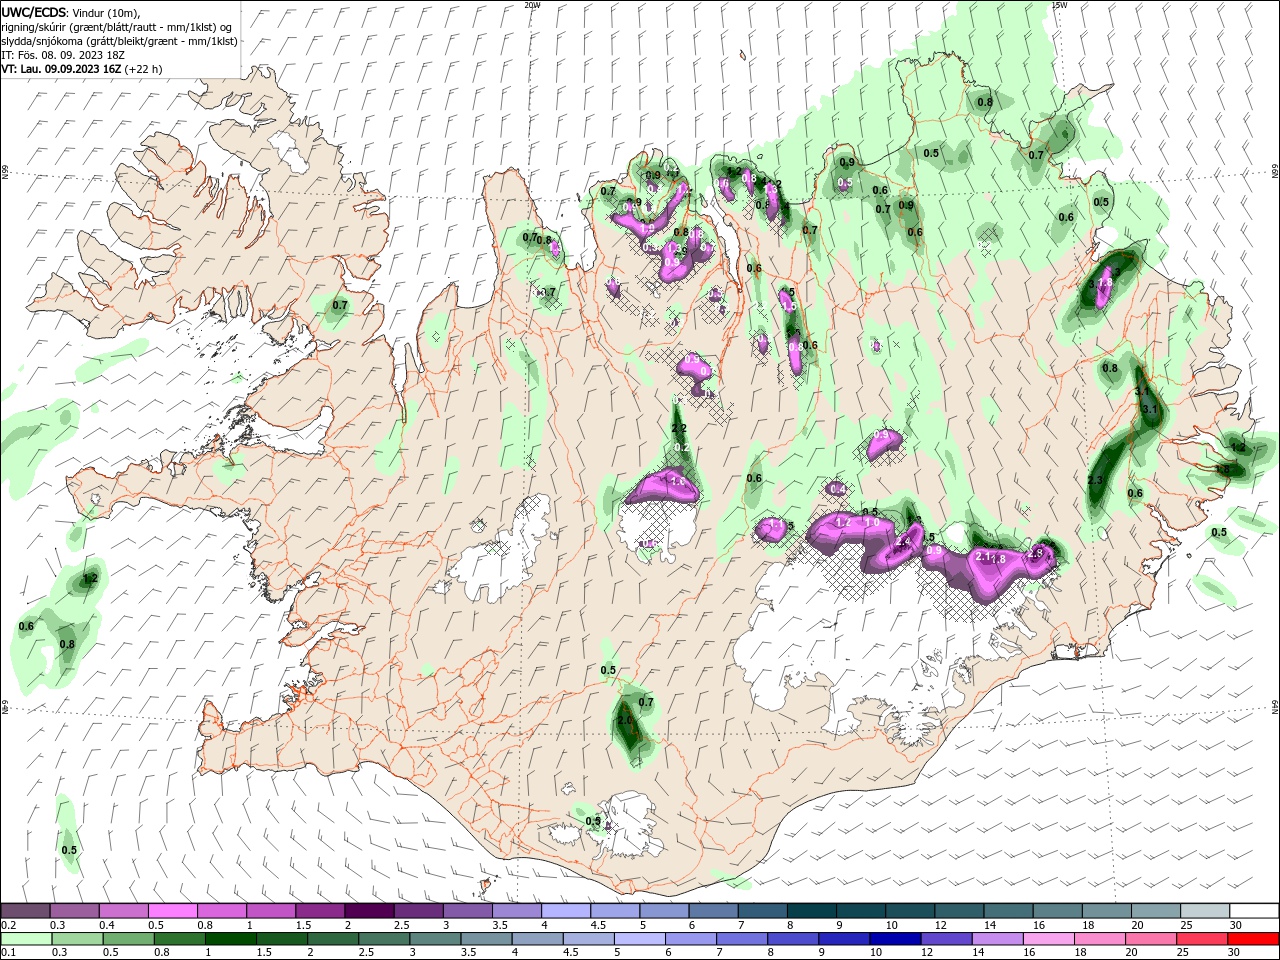Click the 'slydda/snjókoma' legend description line
This screenshot has height=960, width=1280.
[119, 41]
